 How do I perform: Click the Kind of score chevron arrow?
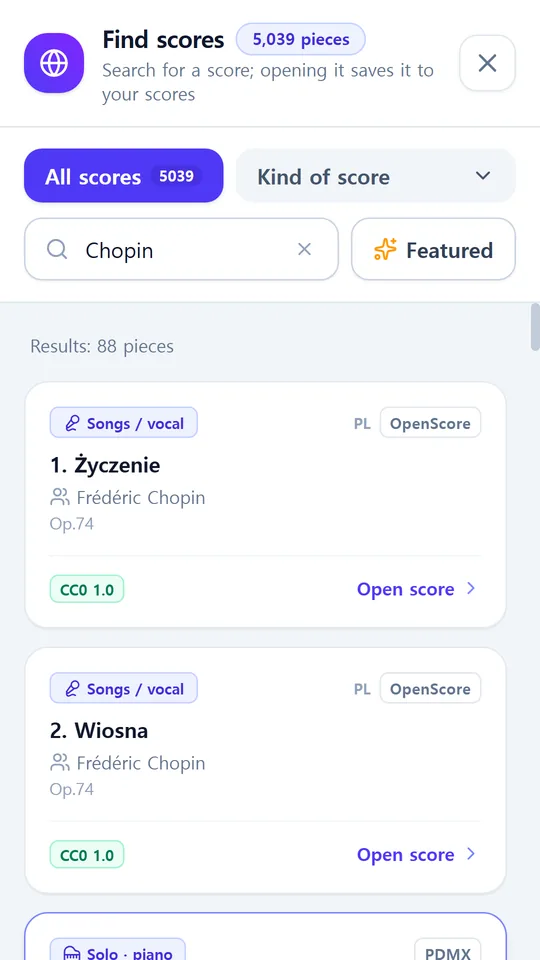click(483, 176)
